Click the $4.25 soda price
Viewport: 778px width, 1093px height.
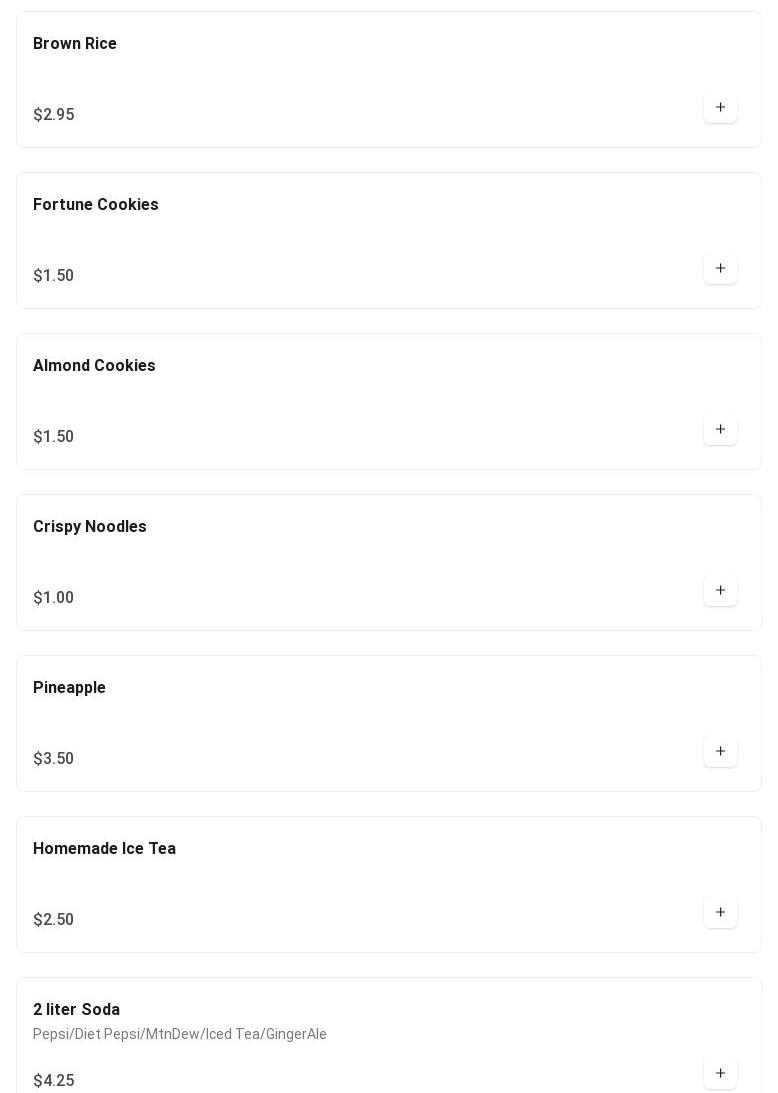(54, 1080)
